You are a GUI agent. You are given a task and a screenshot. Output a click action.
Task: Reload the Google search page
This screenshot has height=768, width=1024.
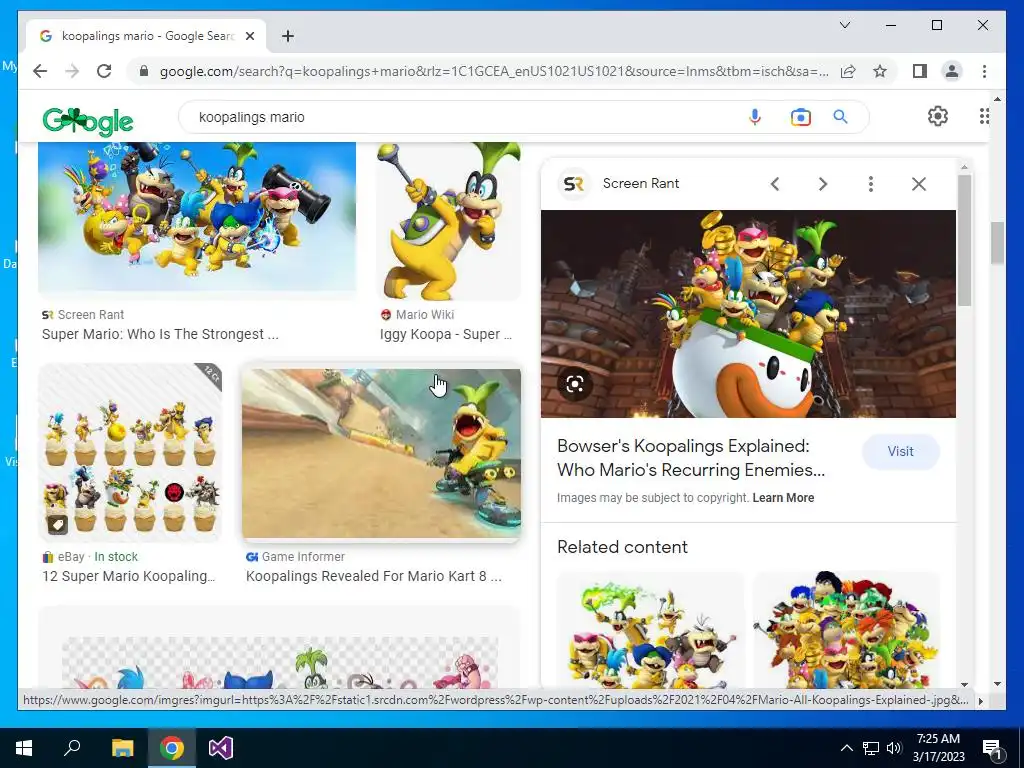(x=104, y=71)
